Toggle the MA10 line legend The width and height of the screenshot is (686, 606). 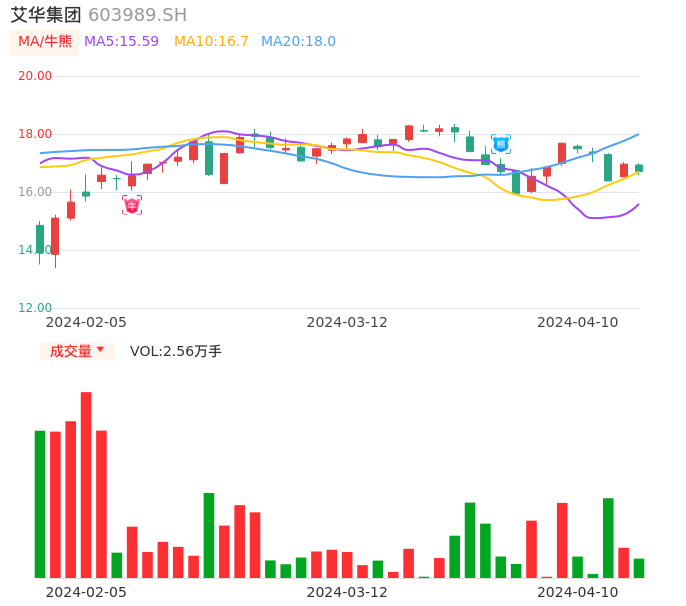[x=211, y=42]
